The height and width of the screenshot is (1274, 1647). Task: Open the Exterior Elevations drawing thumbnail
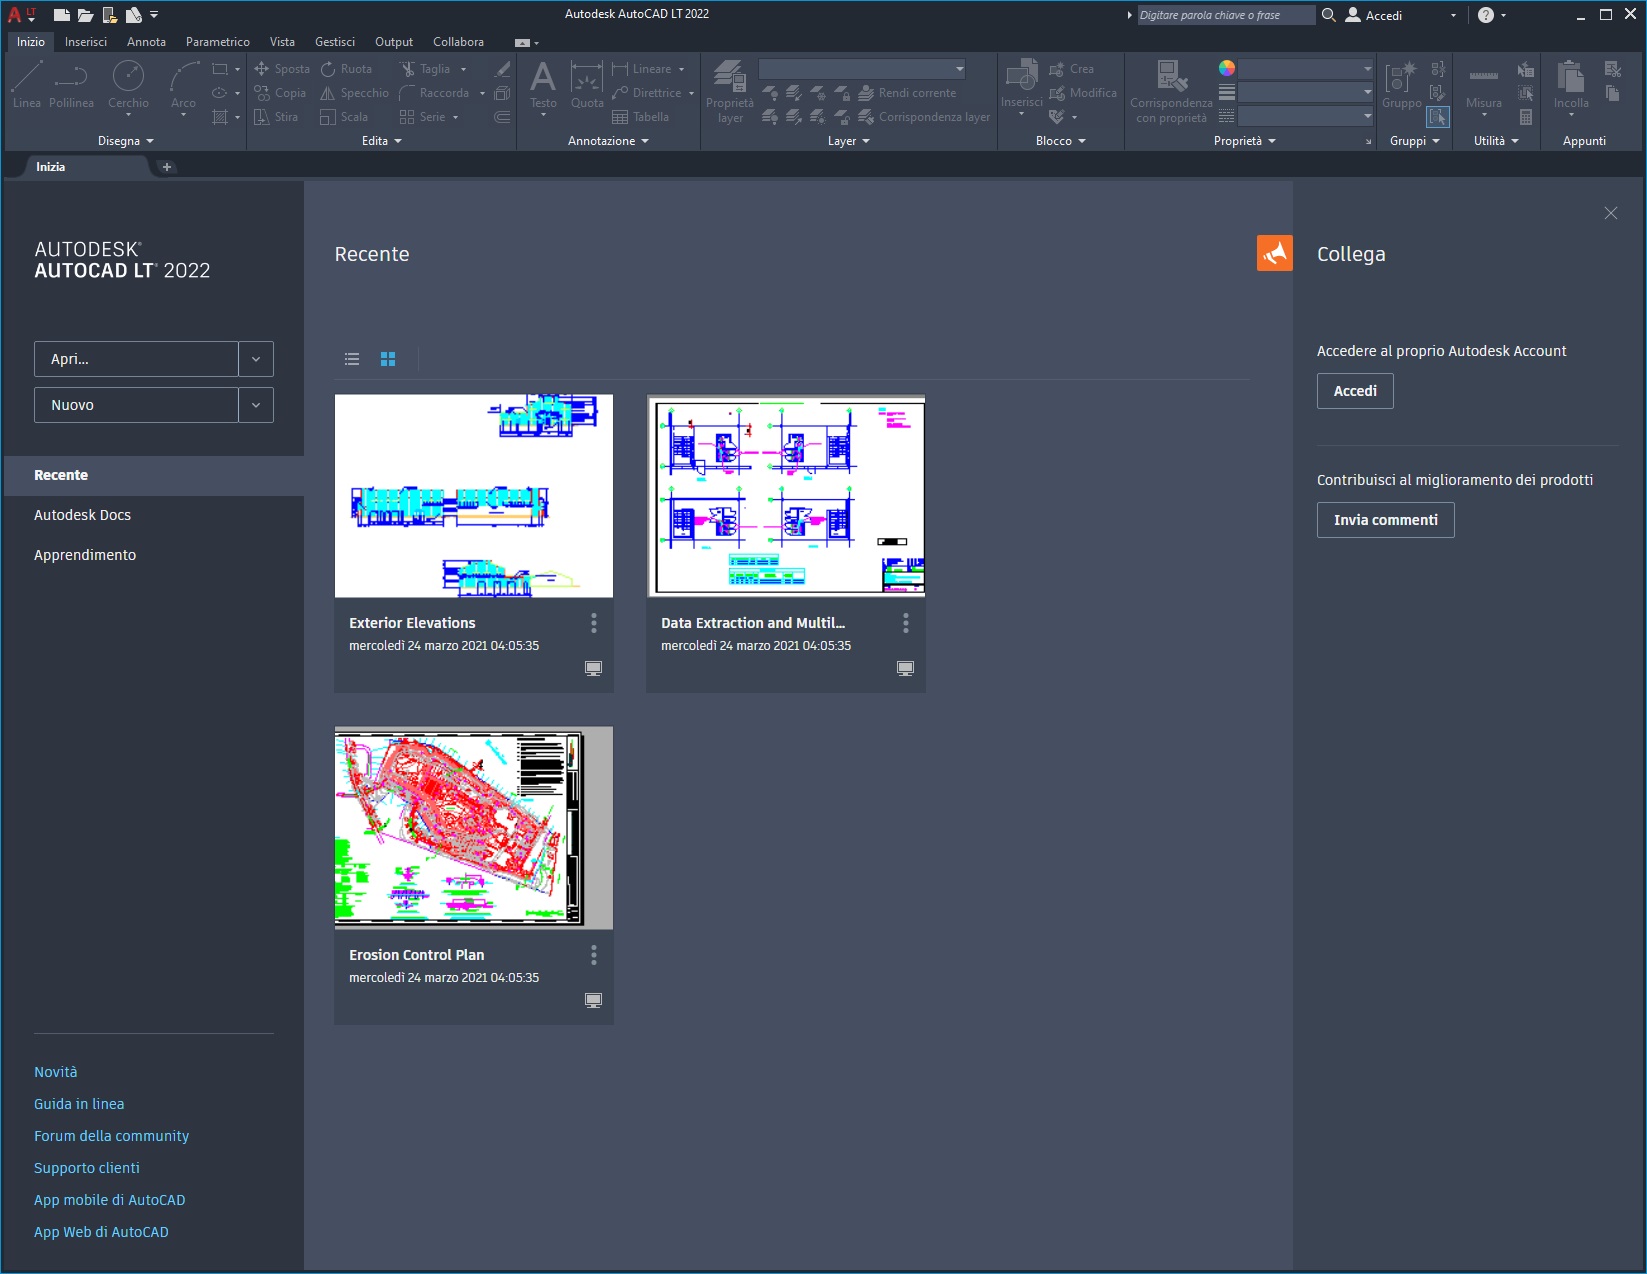474,496
